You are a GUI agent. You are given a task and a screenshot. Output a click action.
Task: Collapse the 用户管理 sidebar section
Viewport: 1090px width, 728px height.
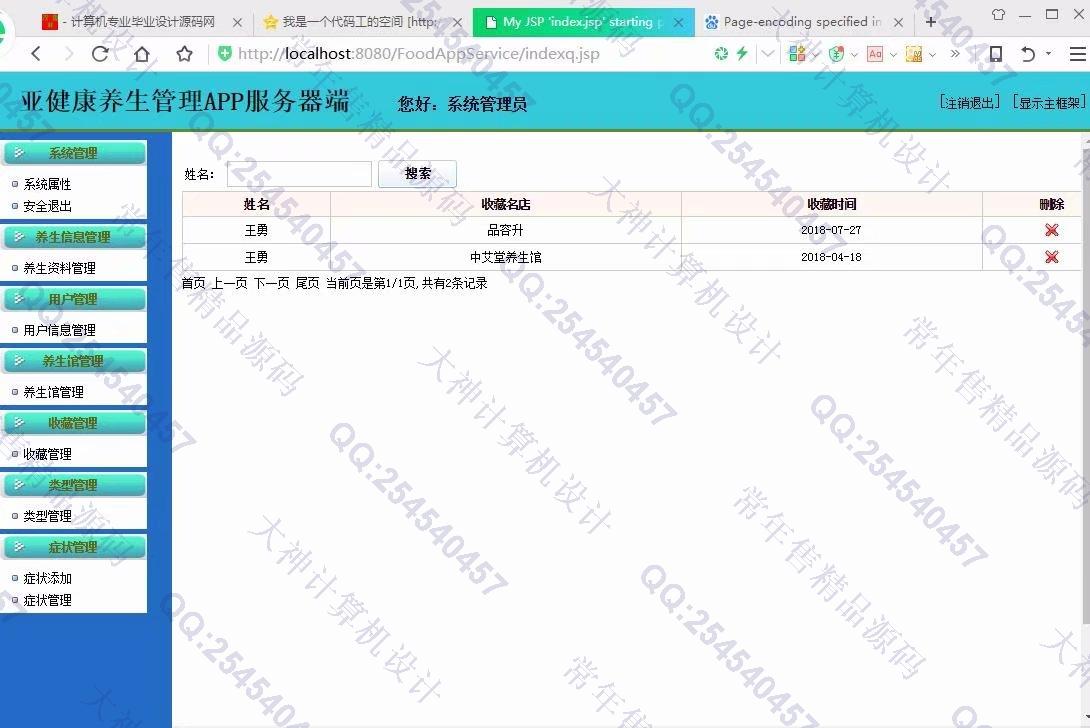pyautogui.click(x=74, y=299)
